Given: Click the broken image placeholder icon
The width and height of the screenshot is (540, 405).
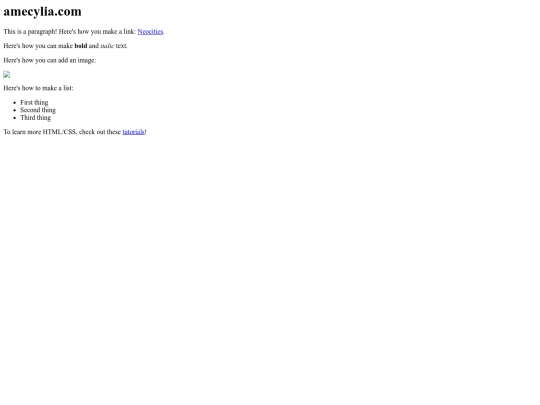Looking at the screenshot, I should coord(7,74).
